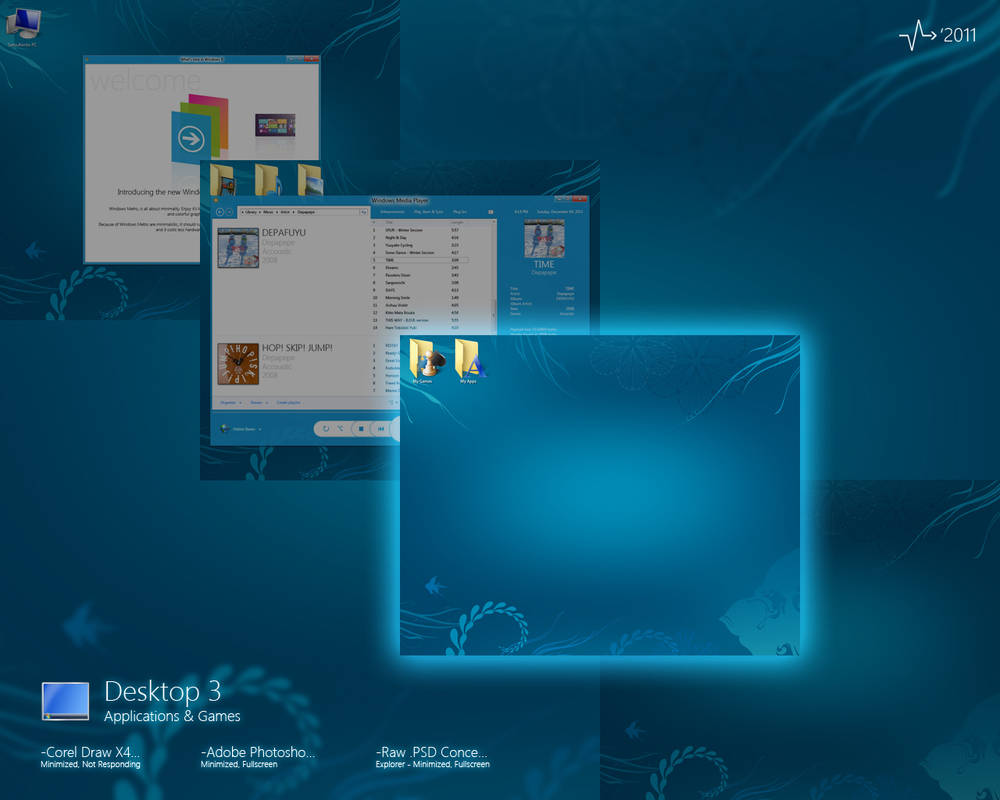
Task: Open the computer icon on desktop one
Action: click(22, 26)
